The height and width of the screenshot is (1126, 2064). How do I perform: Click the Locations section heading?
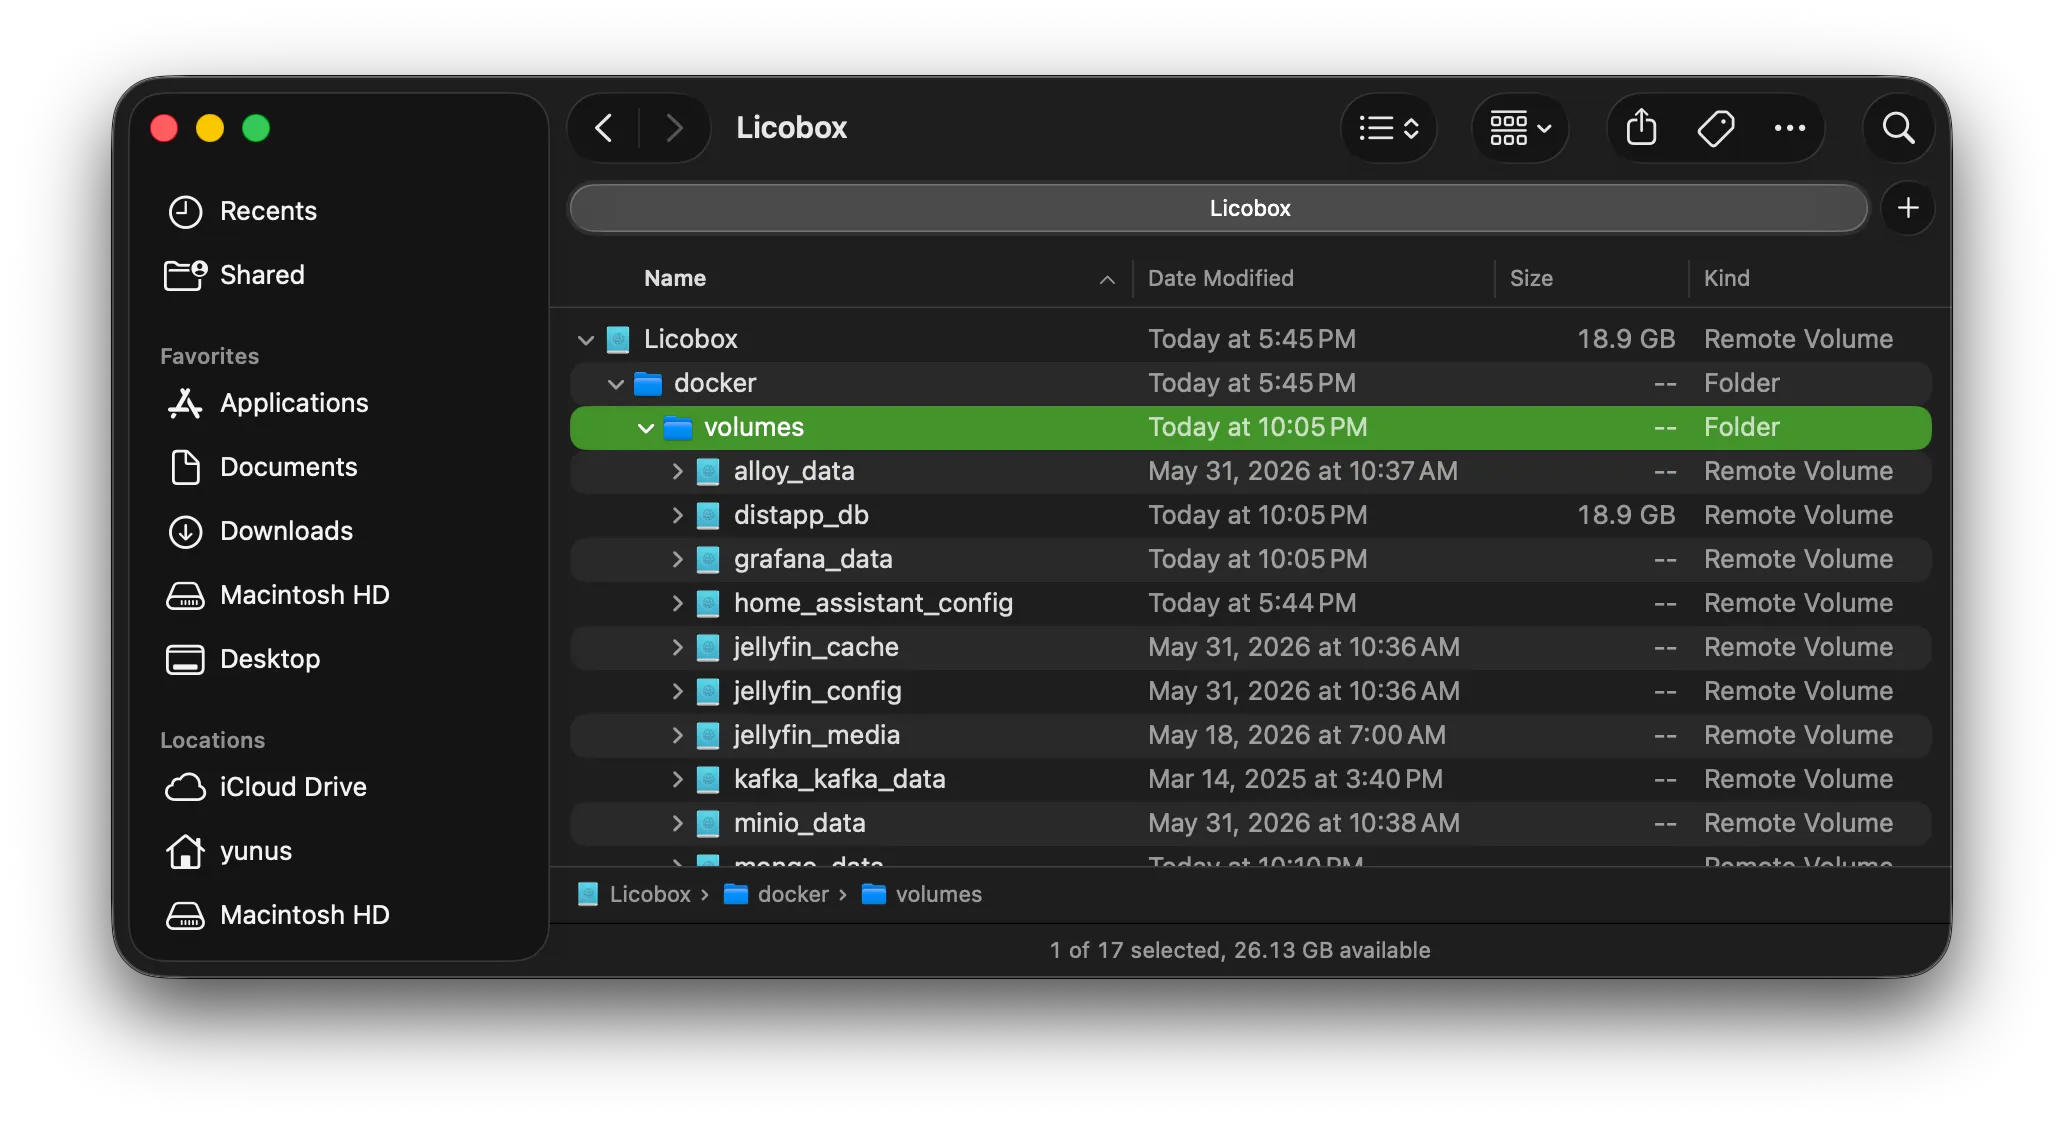212,740
